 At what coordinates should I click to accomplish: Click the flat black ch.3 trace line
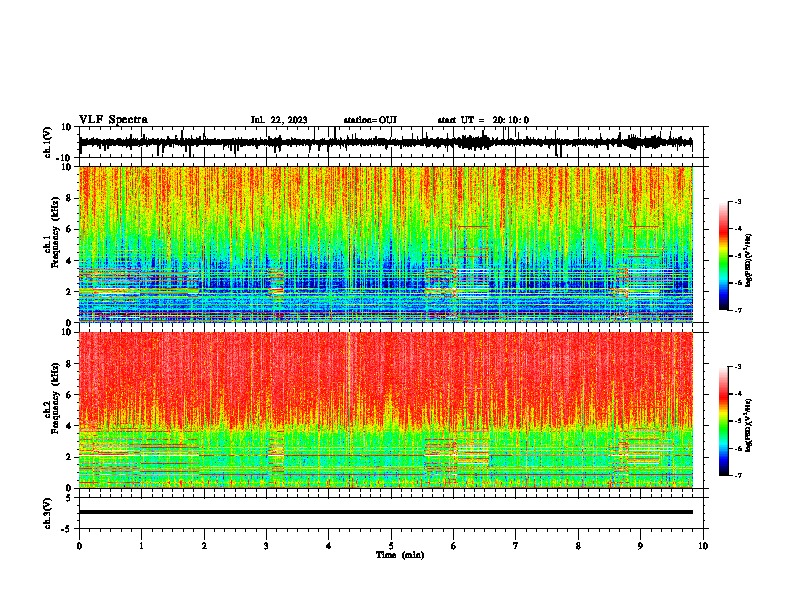386,512
